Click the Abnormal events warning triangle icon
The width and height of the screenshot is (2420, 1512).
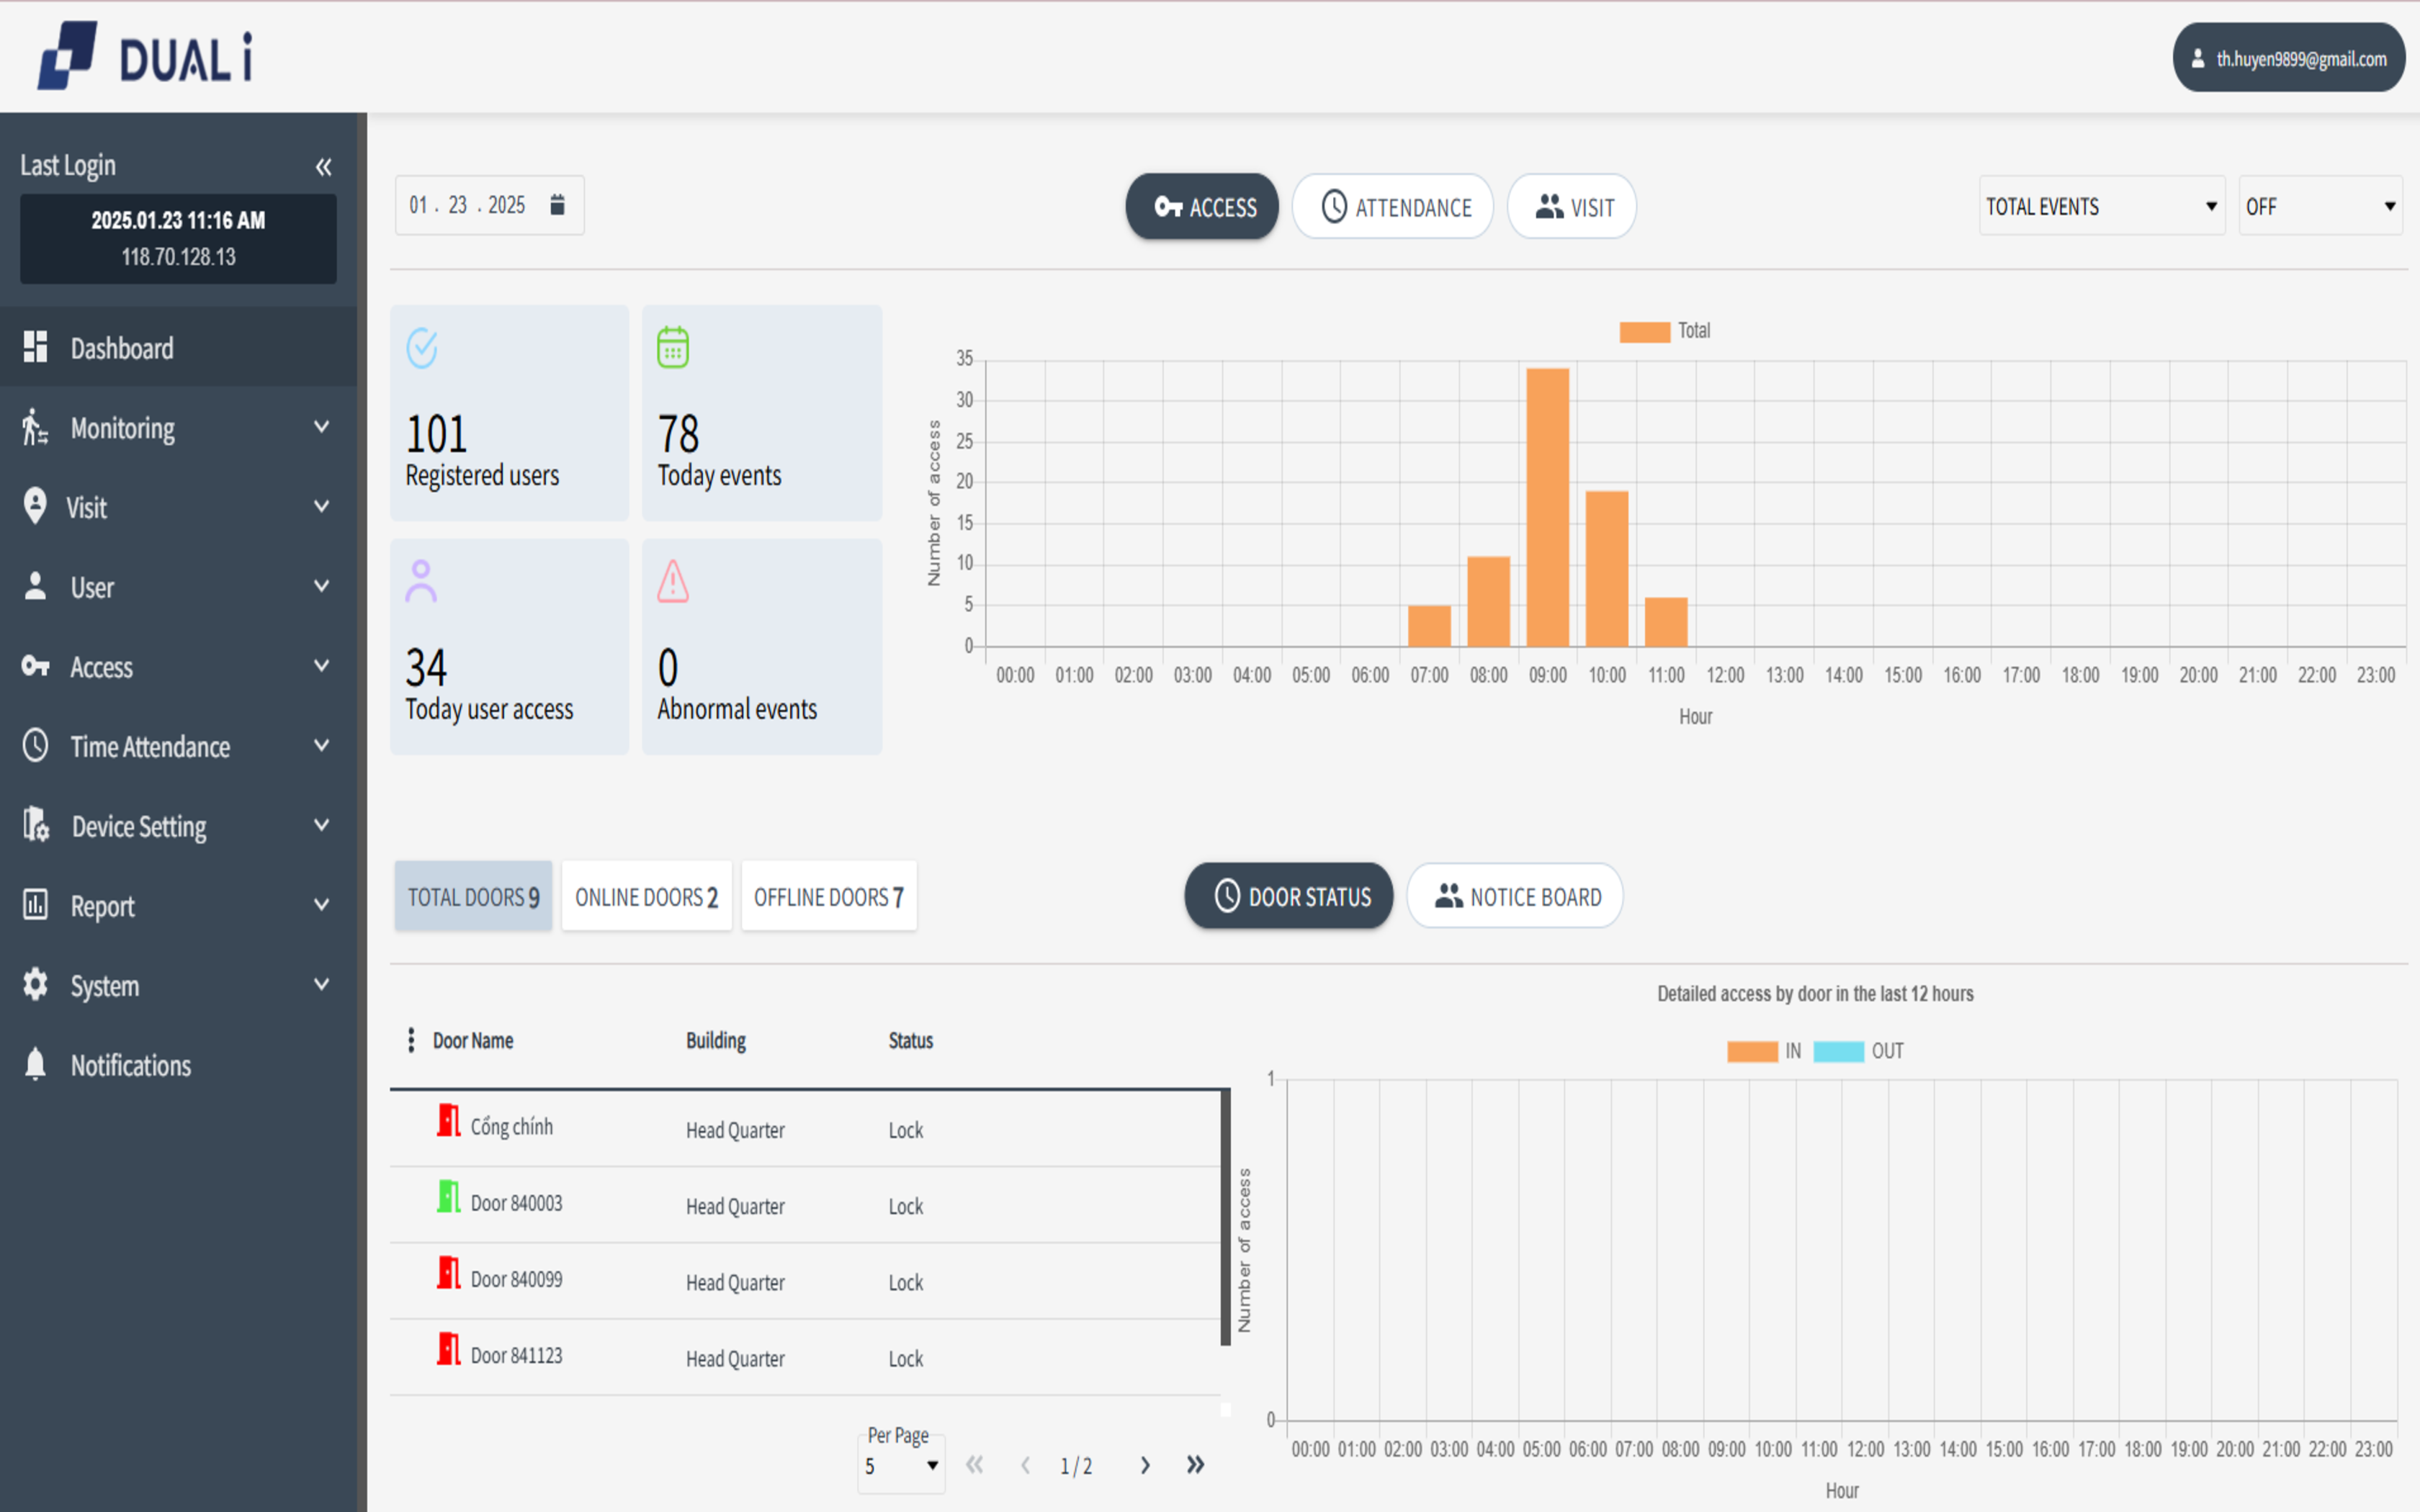pyautogui.click(x=673, y=581)
